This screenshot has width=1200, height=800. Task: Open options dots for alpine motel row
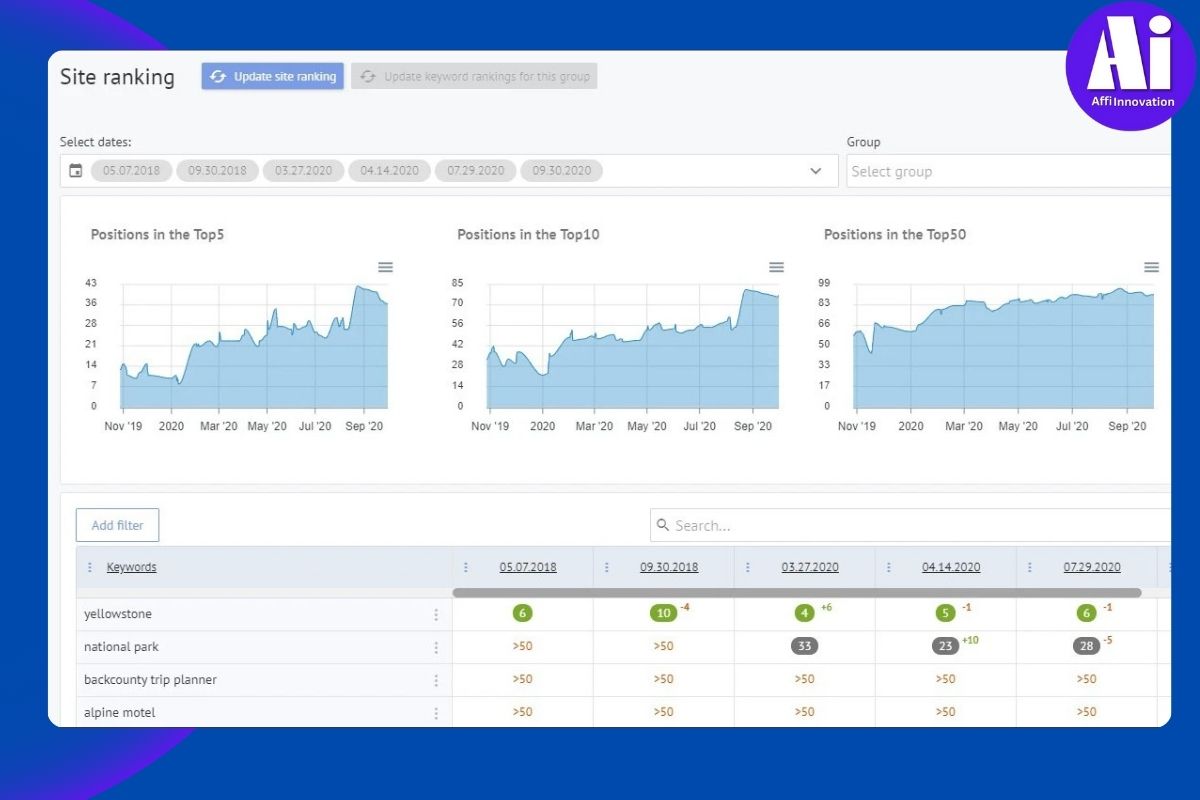(436, 713)
